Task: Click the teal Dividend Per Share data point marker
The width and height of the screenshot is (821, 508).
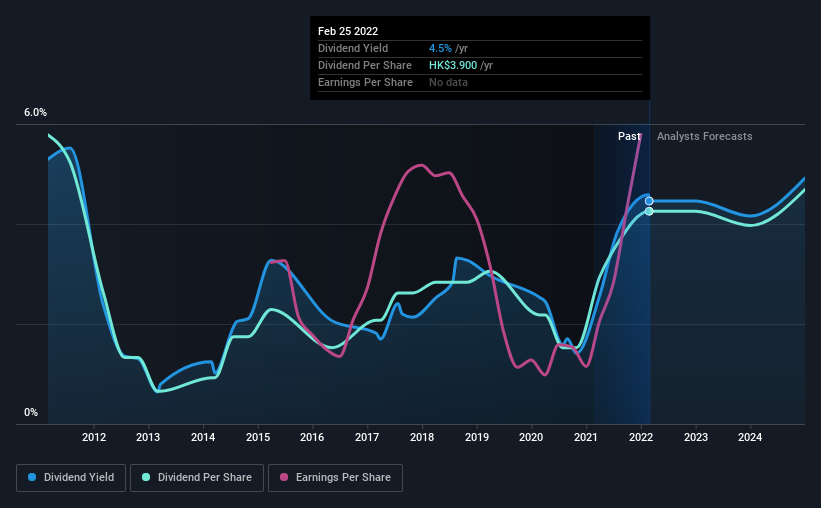Action: point(649,212)
